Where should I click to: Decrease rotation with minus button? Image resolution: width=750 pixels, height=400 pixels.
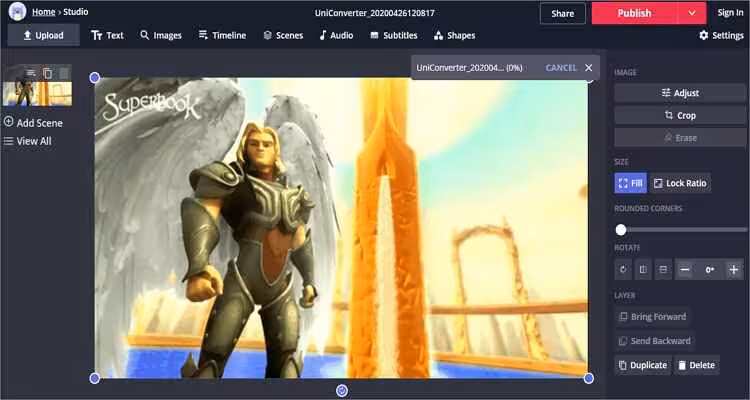click(685, 270)
